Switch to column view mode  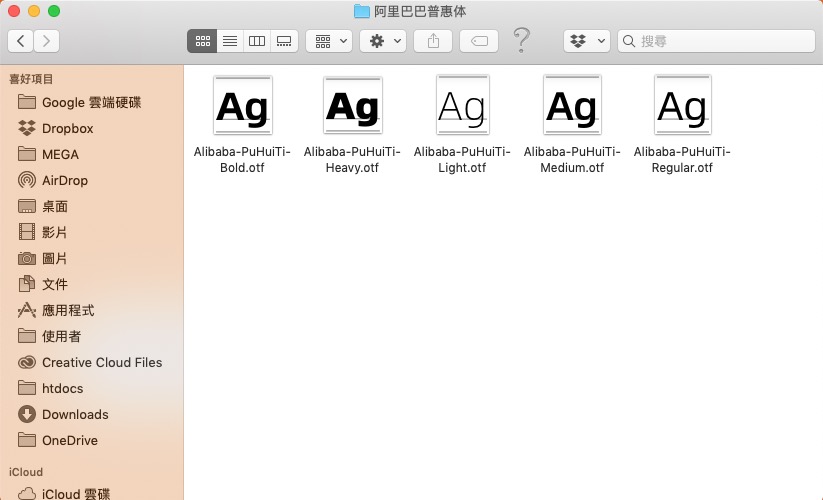[257, 41]
